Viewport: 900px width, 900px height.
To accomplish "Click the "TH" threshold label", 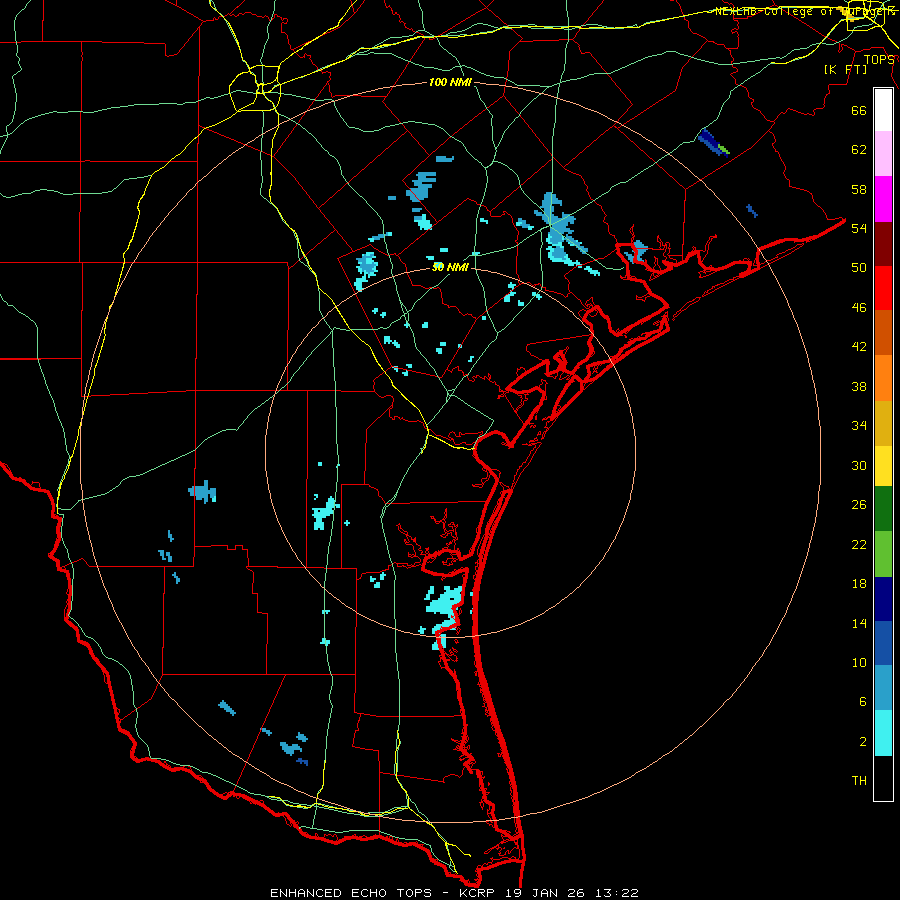I will 859,780.
